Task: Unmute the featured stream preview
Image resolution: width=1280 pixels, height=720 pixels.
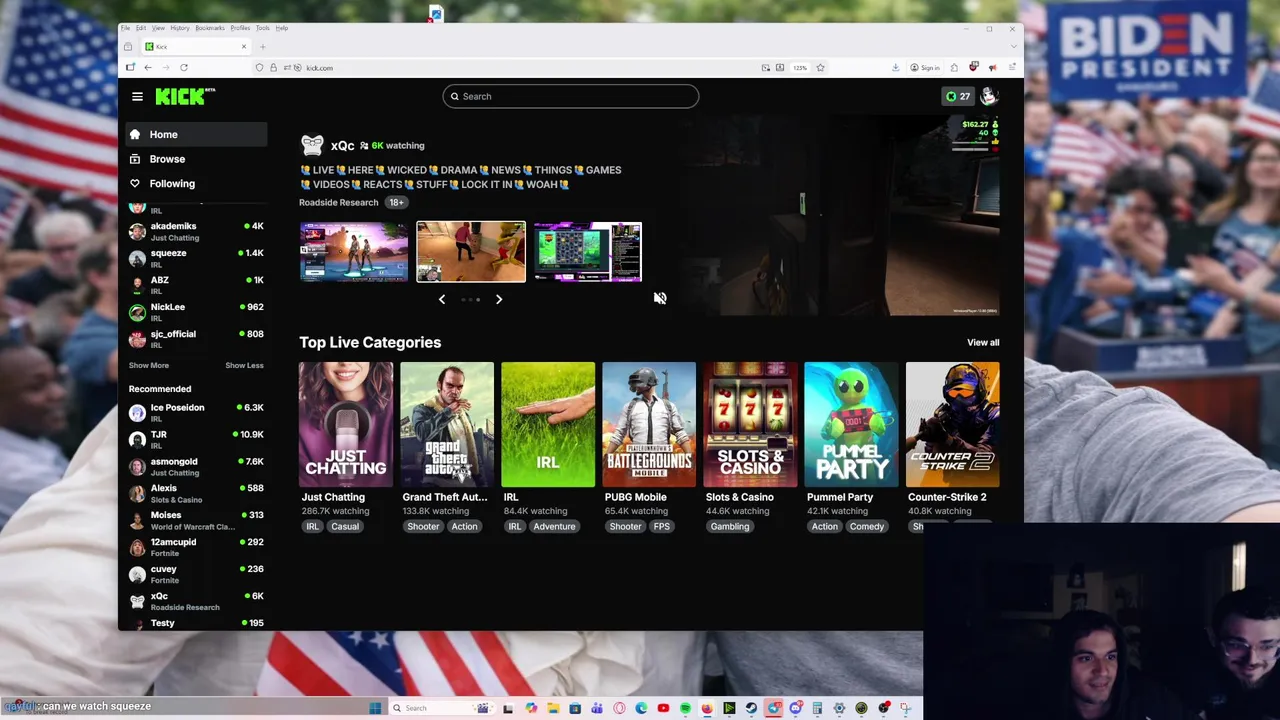Action: click(x=660, y=298)
